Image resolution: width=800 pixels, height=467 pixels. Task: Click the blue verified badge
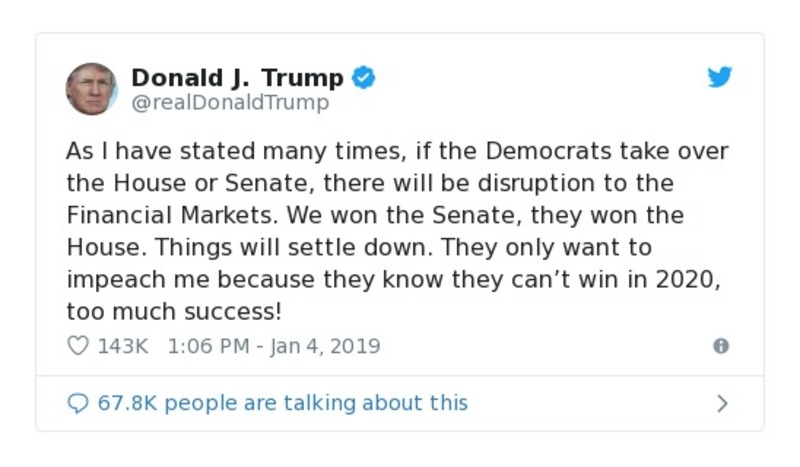tap(364, 77)
